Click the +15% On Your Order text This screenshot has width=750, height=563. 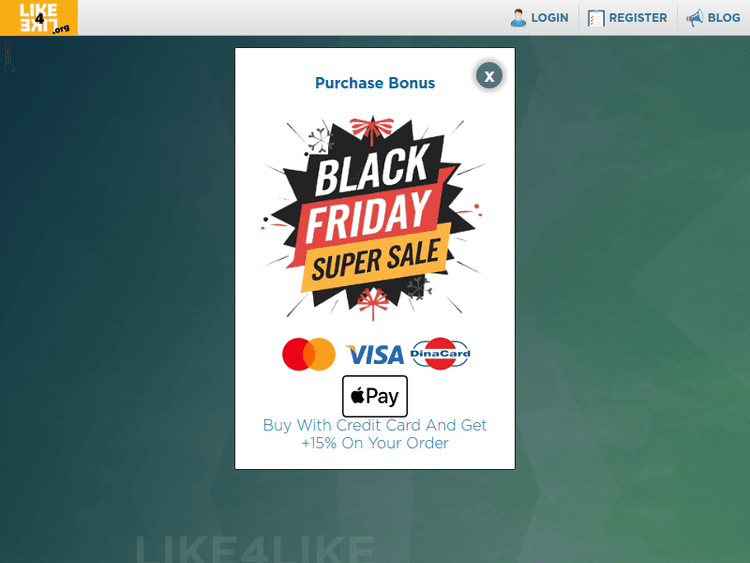(375, 443)
